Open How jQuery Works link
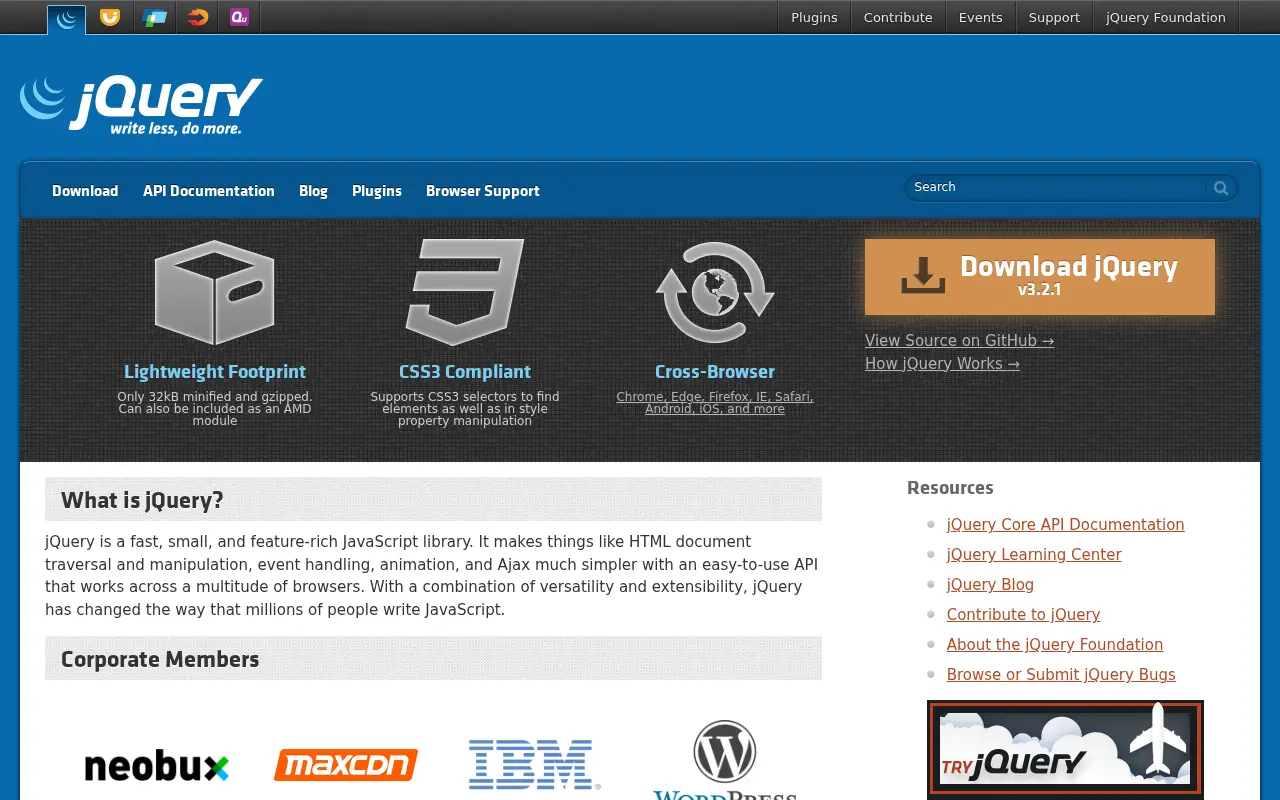Screen dimensions: 1280x800 tap(942, 364)
